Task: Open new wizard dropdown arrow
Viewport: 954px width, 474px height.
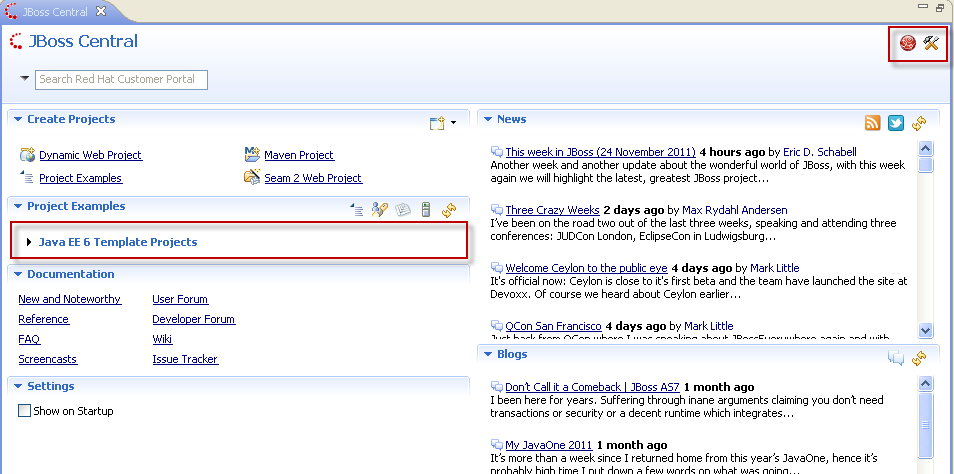Action: 454,124
